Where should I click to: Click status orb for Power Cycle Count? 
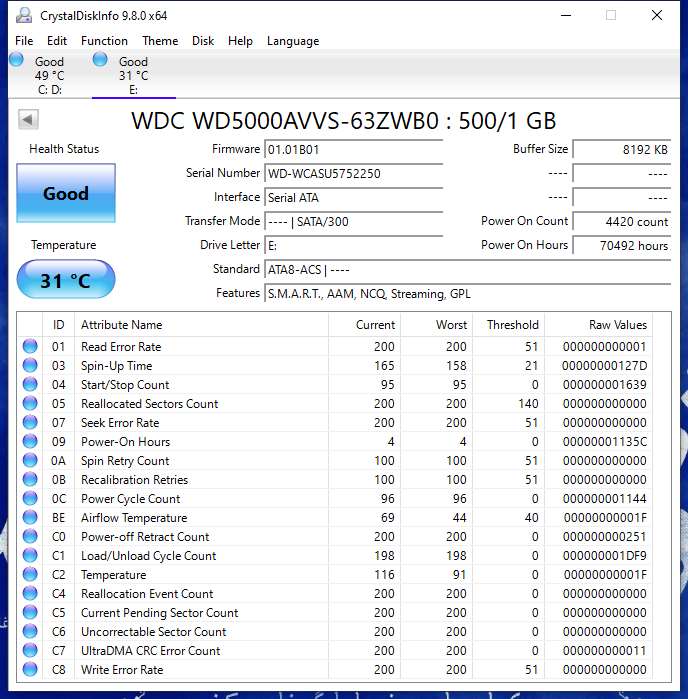tap(30, 498)
